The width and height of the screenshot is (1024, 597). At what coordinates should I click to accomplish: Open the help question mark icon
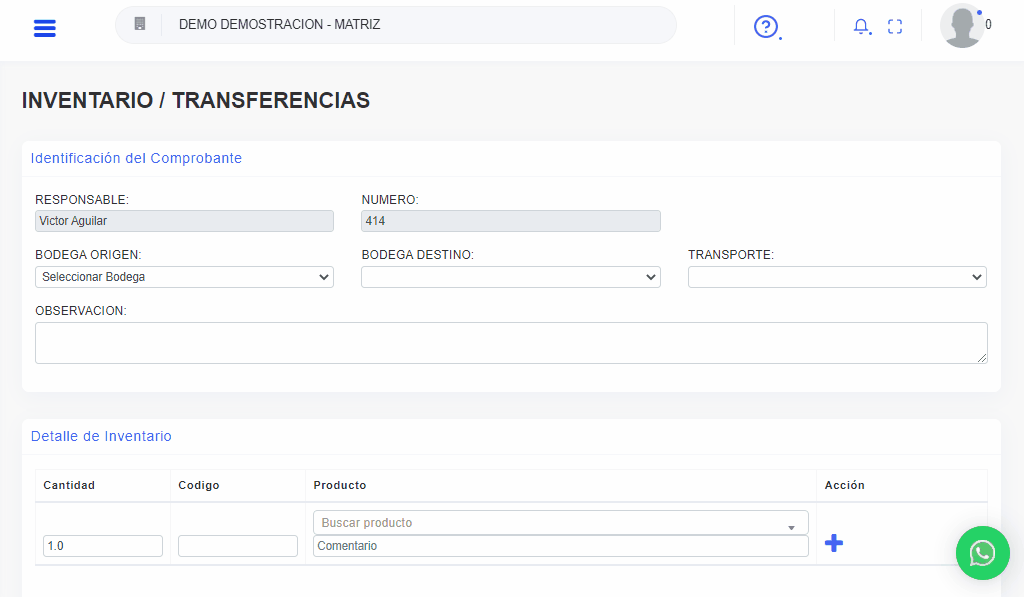766,27
